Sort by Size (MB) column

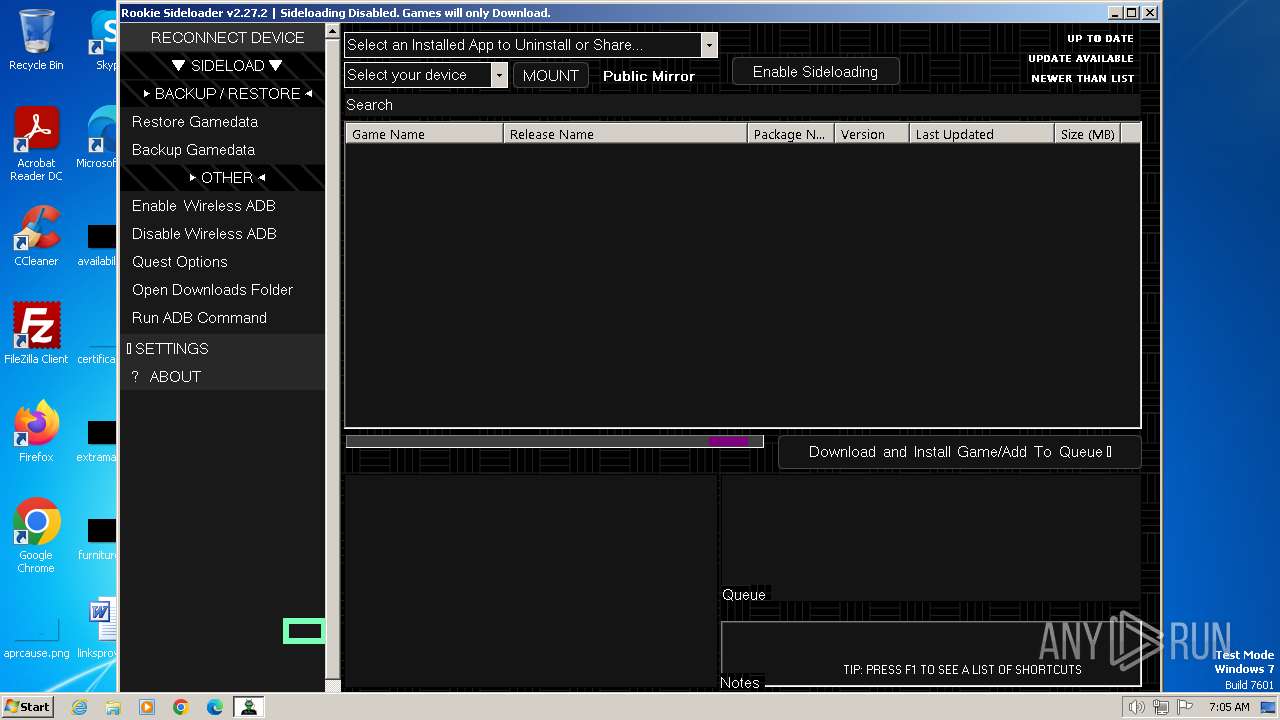click(x=1088, y=134)
